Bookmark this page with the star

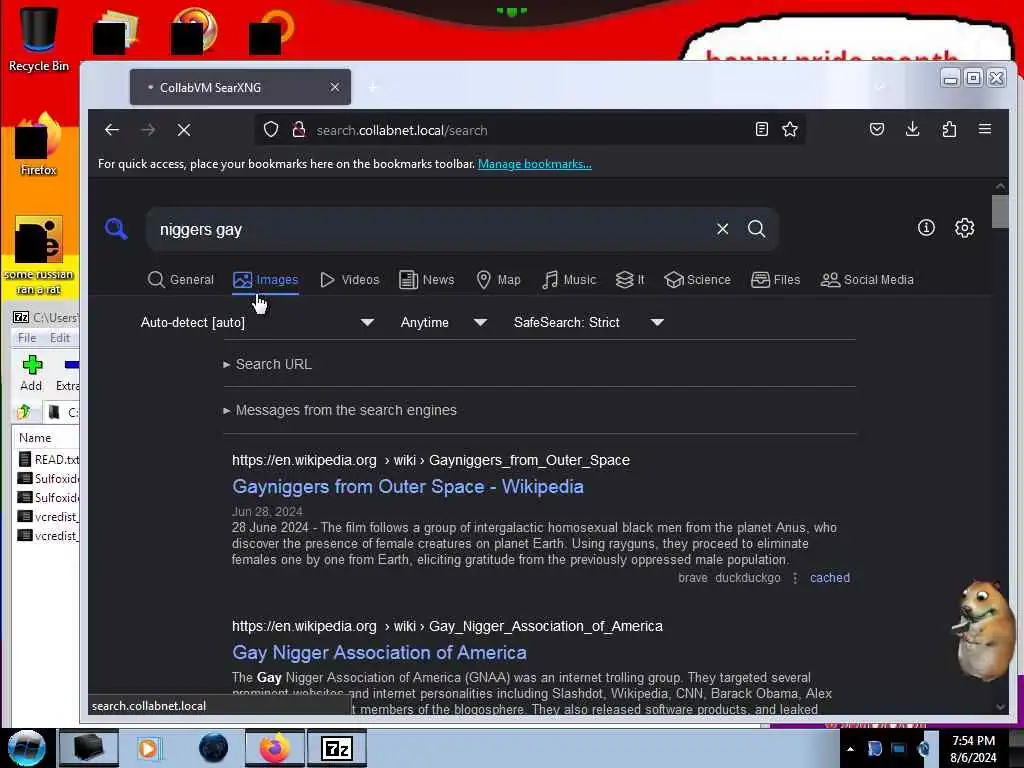point(790,129)
